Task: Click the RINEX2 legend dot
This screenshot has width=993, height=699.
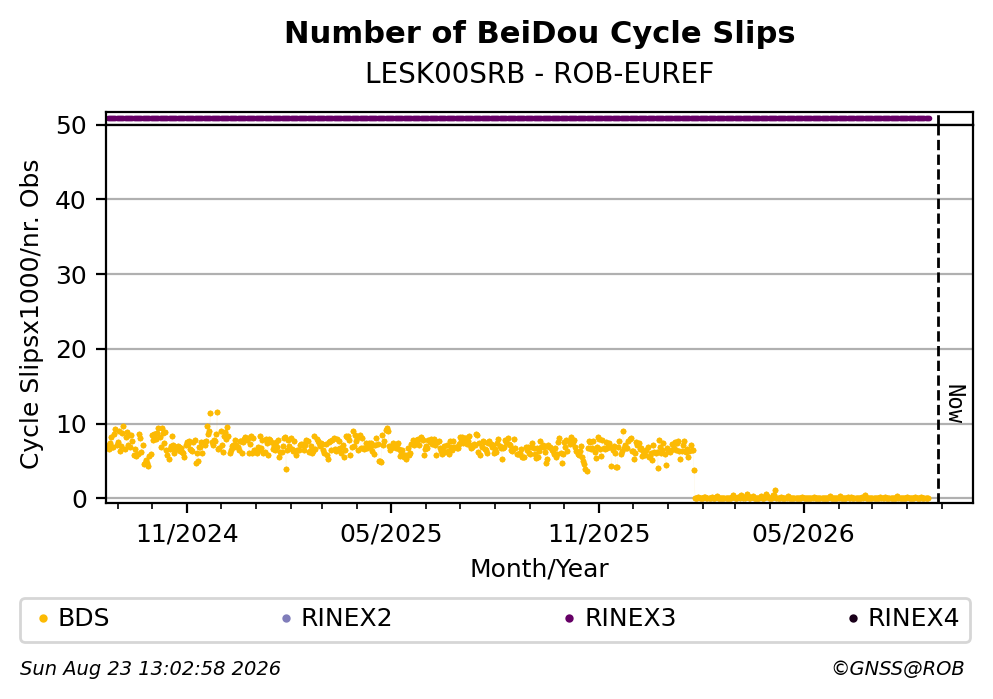Action: (286, 619)
